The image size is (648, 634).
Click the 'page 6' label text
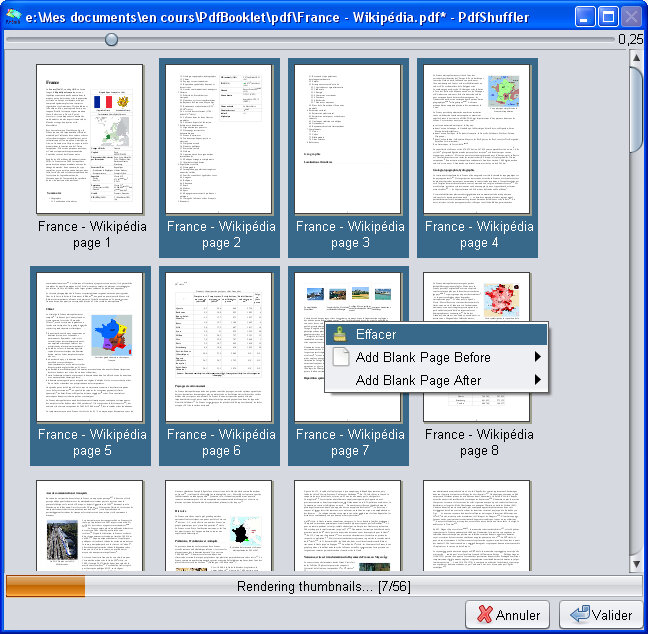(221, 450)
